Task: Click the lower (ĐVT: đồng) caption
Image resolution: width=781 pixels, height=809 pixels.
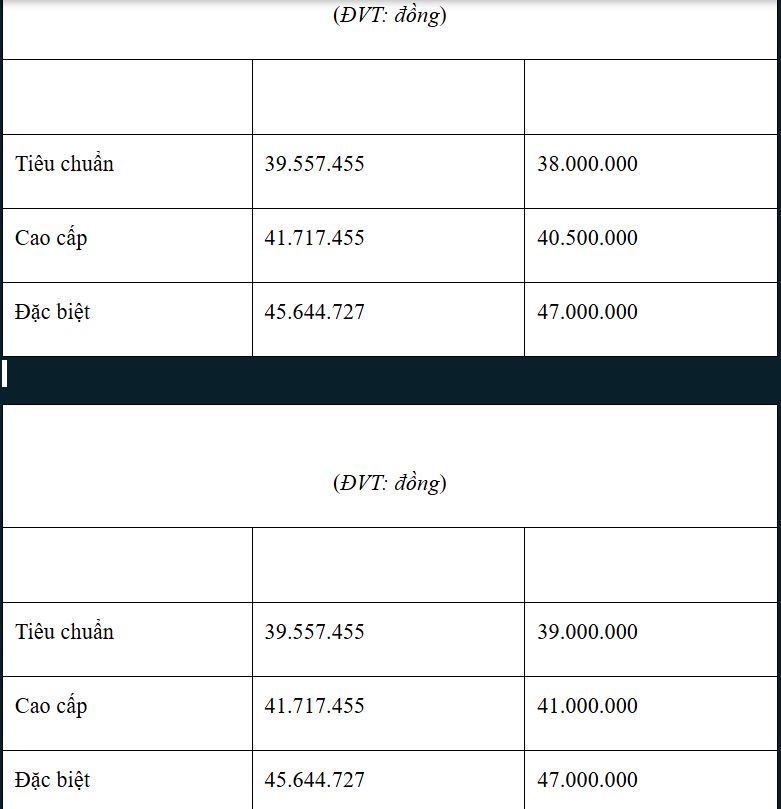Action: [389, 483]
